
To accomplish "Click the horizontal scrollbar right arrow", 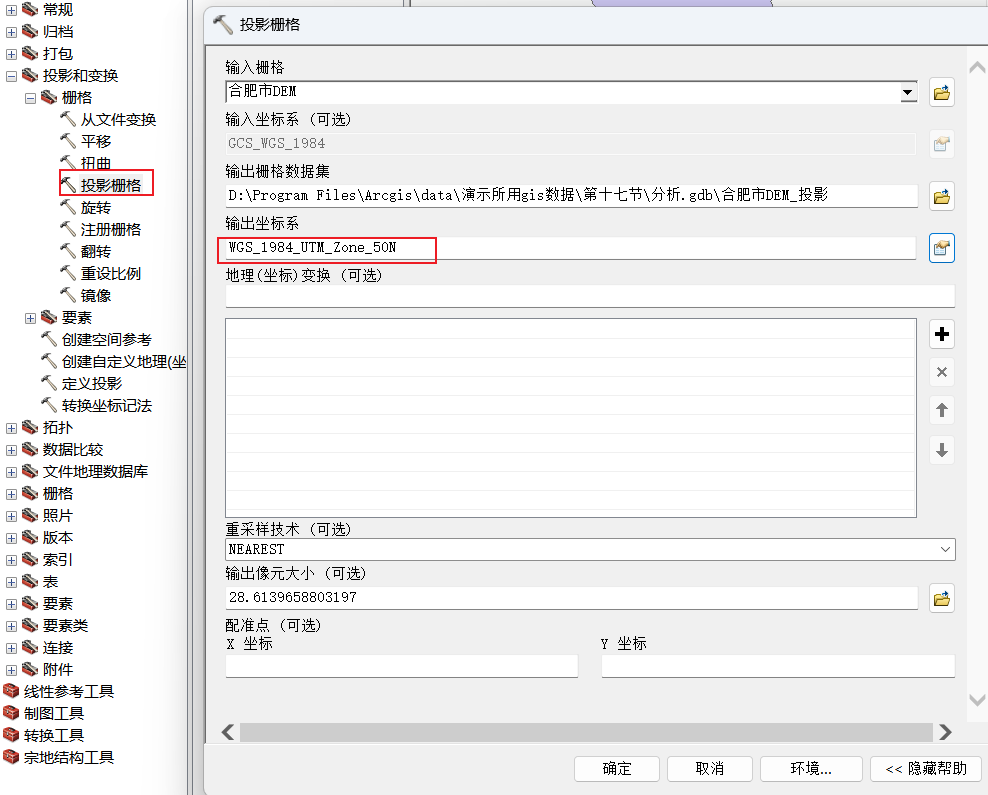I will pyautogui.click(x=945, y=732).
